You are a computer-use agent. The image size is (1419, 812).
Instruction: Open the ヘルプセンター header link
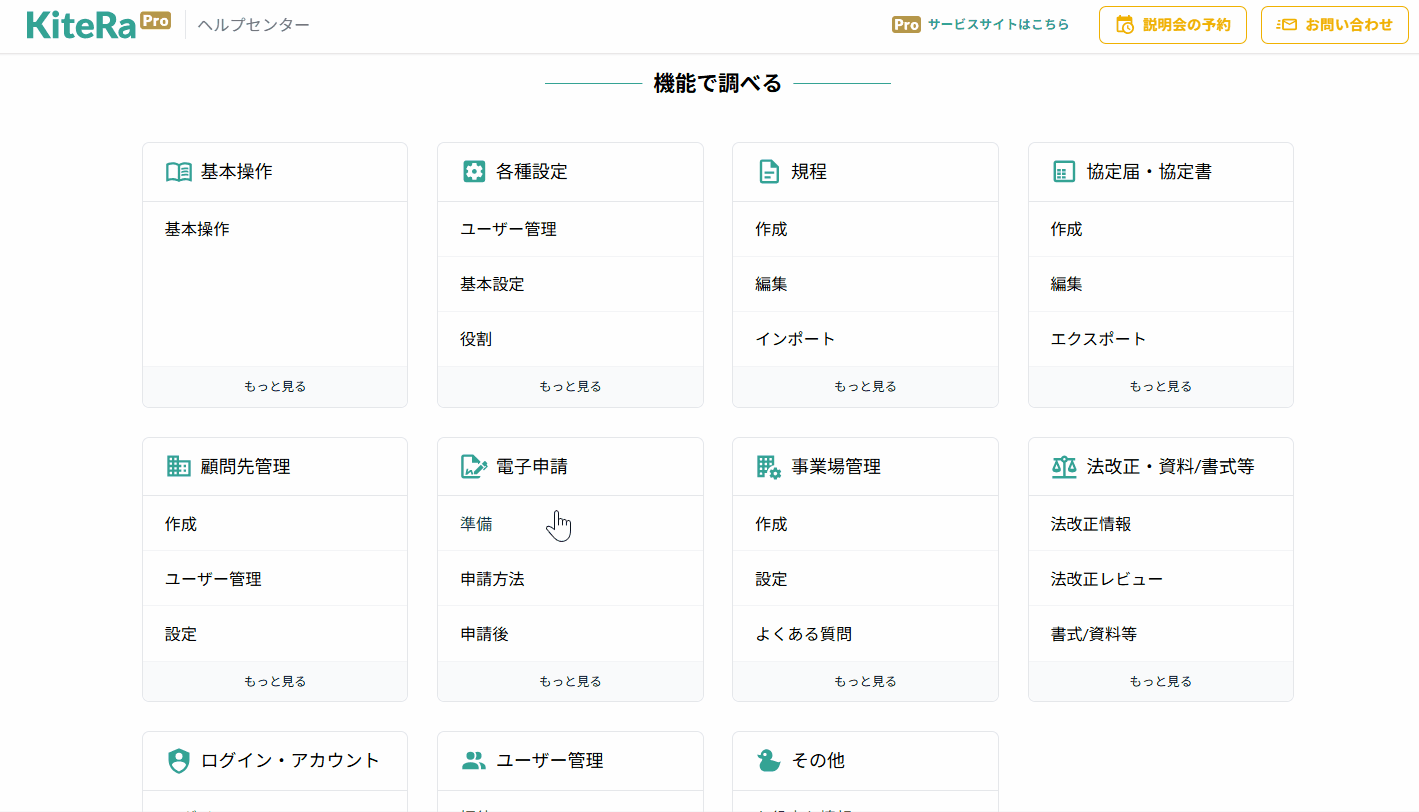[254, 25]
